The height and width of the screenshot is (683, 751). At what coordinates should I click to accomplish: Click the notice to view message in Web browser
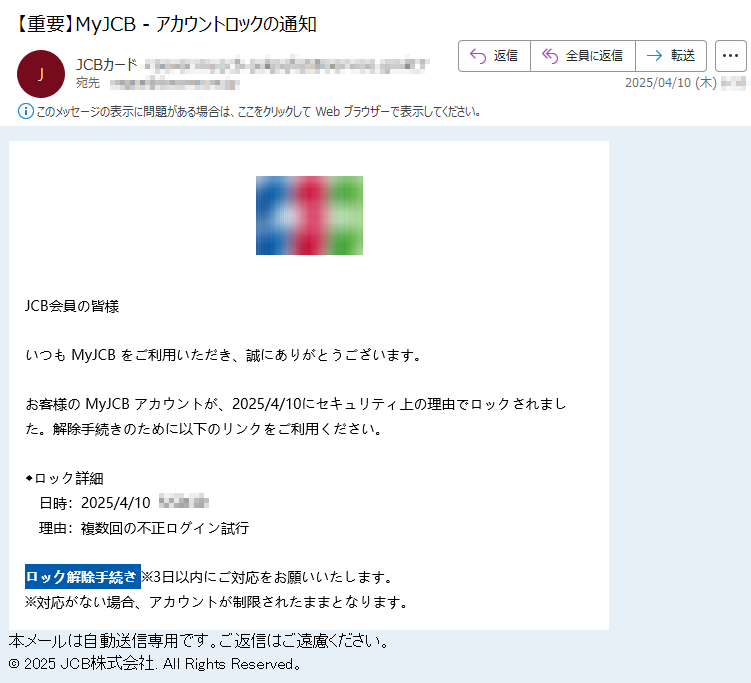tap(259, 112)
